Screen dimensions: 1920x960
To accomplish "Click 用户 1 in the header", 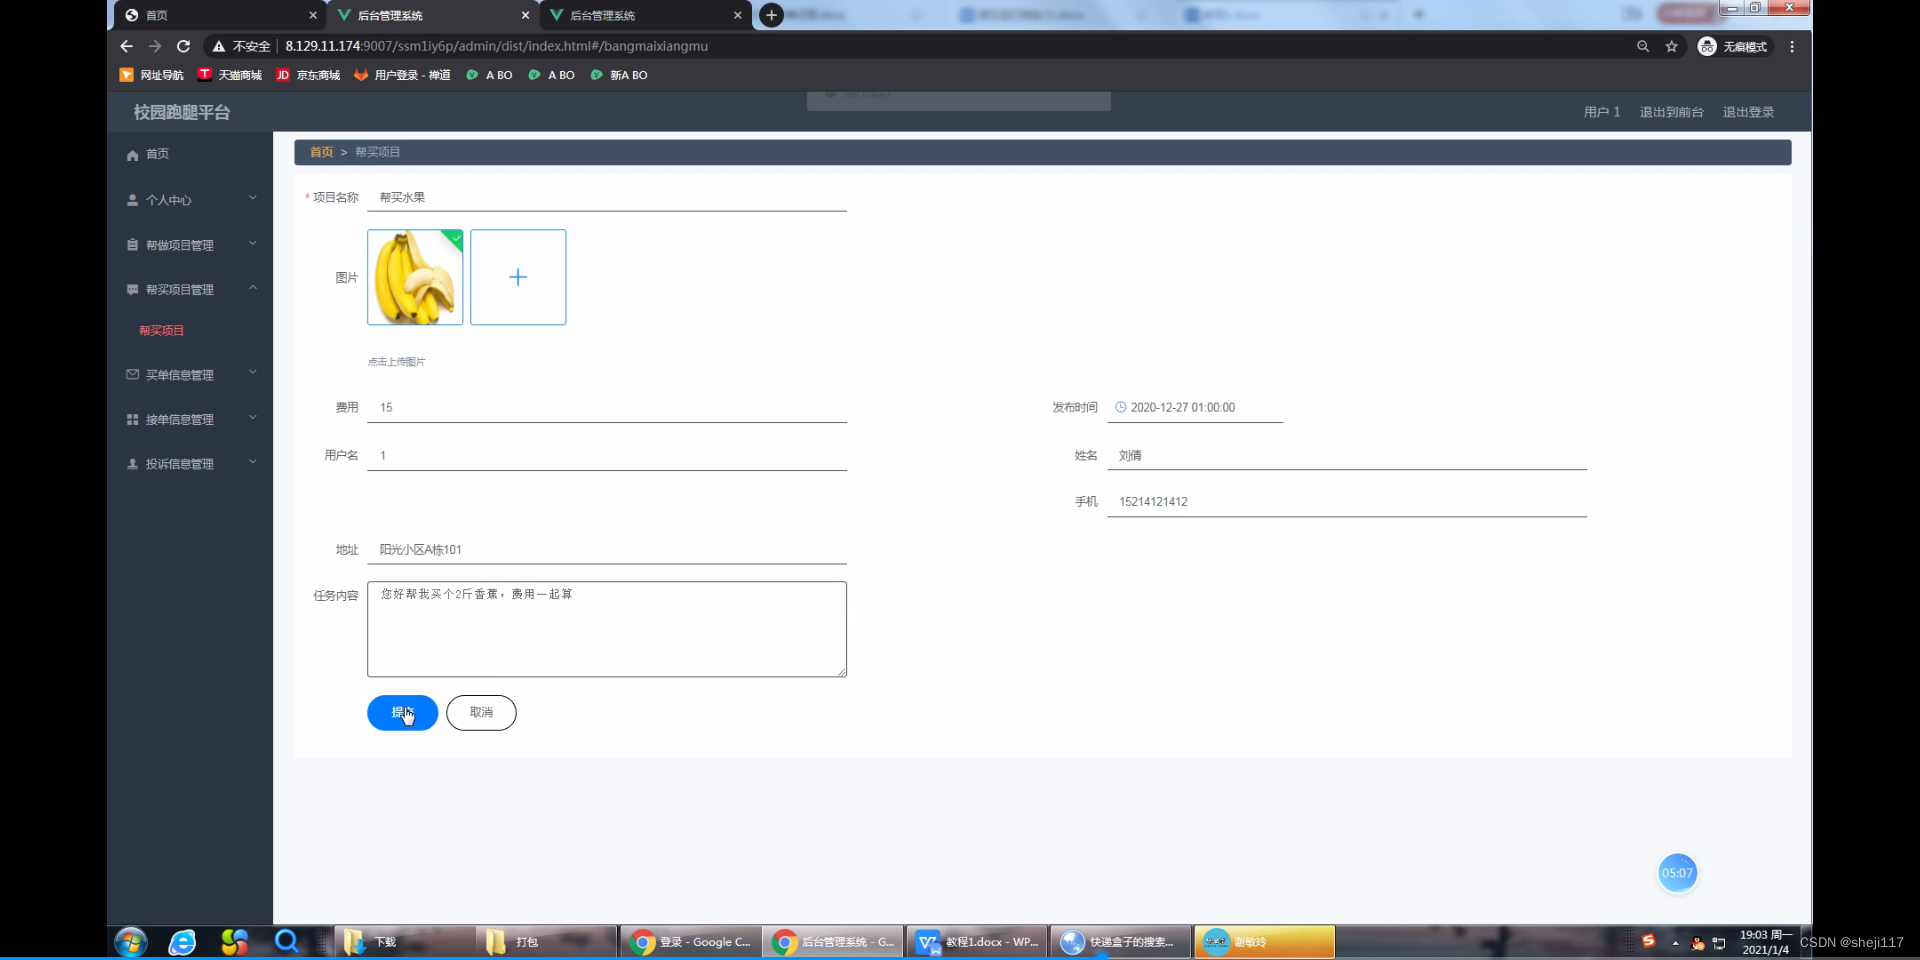I will click(1601, 112).
